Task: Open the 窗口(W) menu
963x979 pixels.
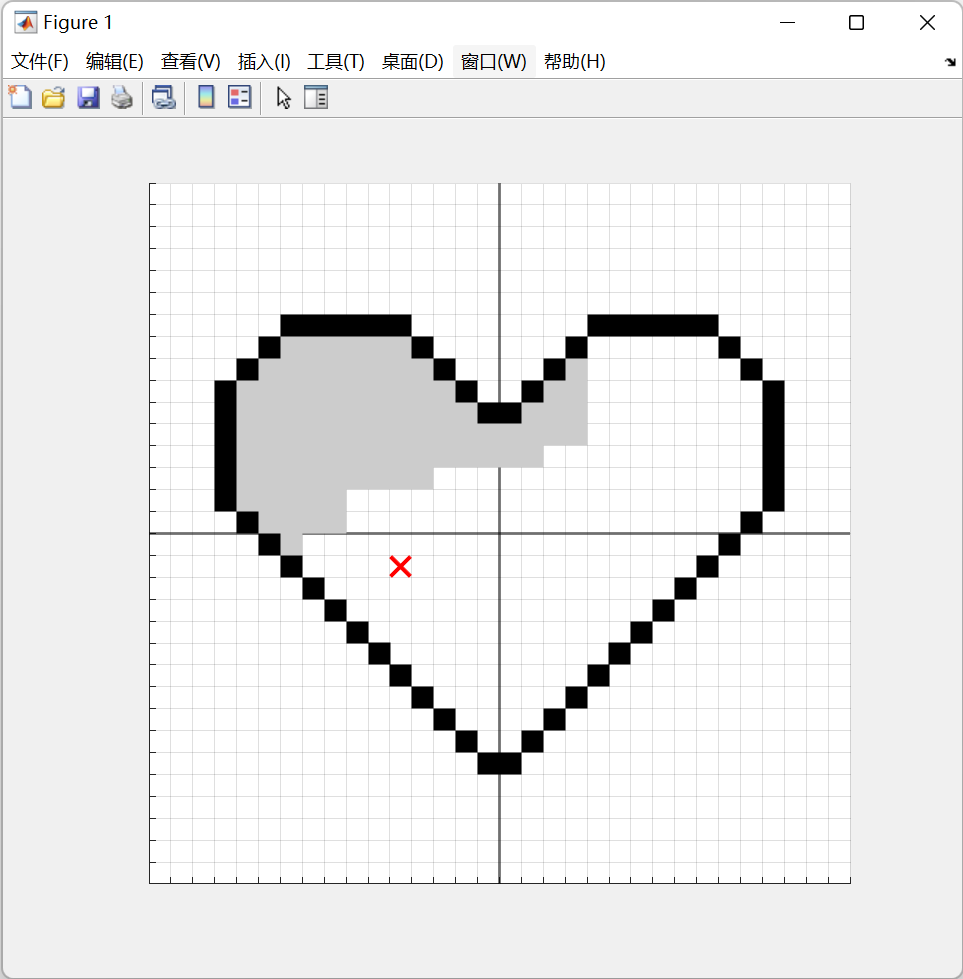Action: coord(493,62)
